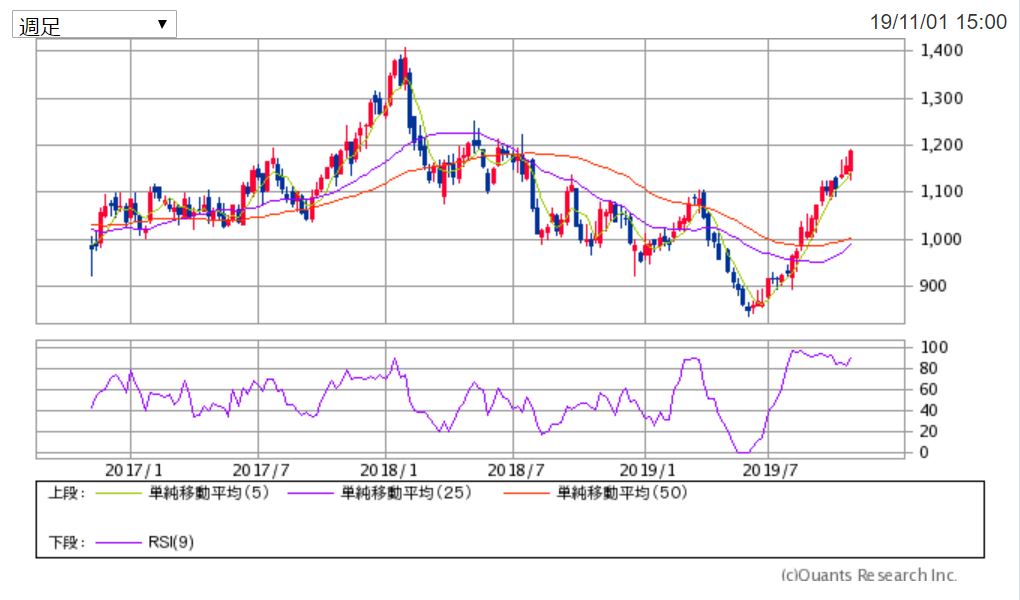Click the 単純移動平均(50) legend entry

623,493
